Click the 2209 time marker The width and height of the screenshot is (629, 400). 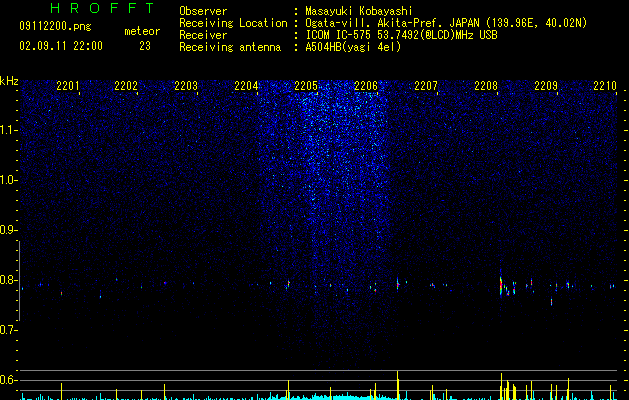click(546, 86)
